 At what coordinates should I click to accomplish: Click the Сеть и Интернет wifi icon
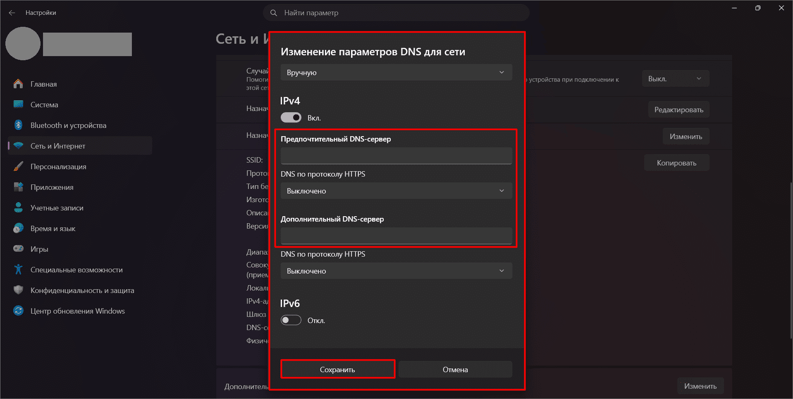click(18, 146)
